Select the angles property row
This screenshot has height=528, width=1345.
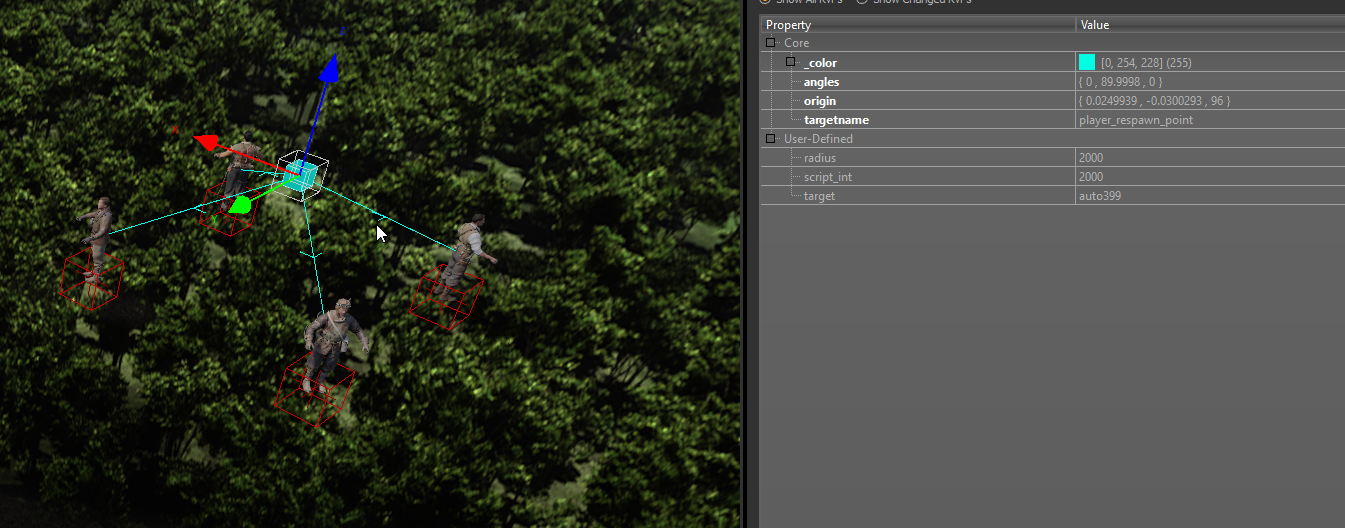point(1052,81)
